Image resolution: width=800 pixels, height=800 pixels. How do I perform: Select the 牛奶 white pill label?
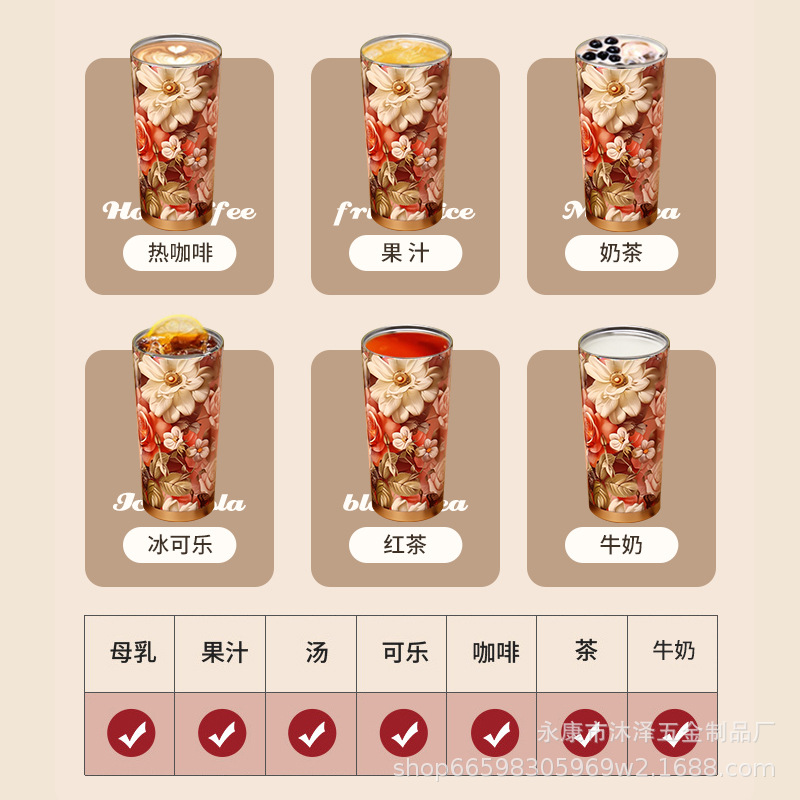621,544
